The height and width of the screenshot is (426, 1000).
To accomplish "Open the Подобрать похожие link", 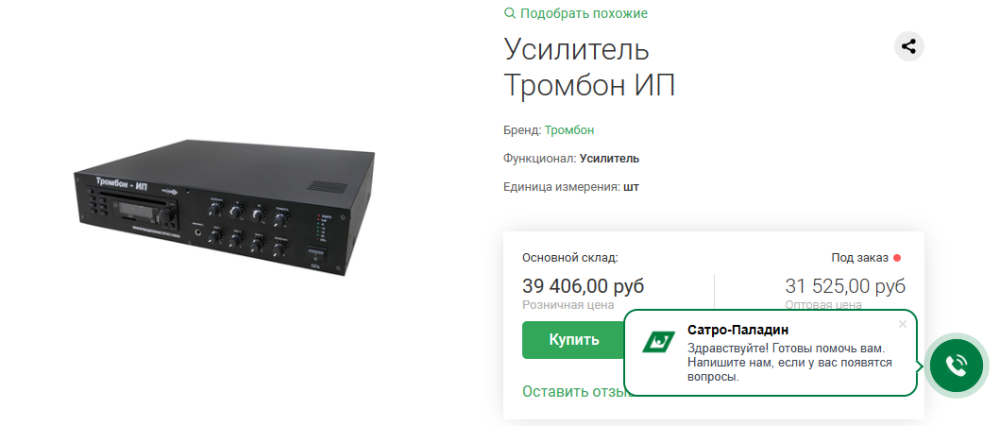I will pyautogui.click(x=584, y=13).
